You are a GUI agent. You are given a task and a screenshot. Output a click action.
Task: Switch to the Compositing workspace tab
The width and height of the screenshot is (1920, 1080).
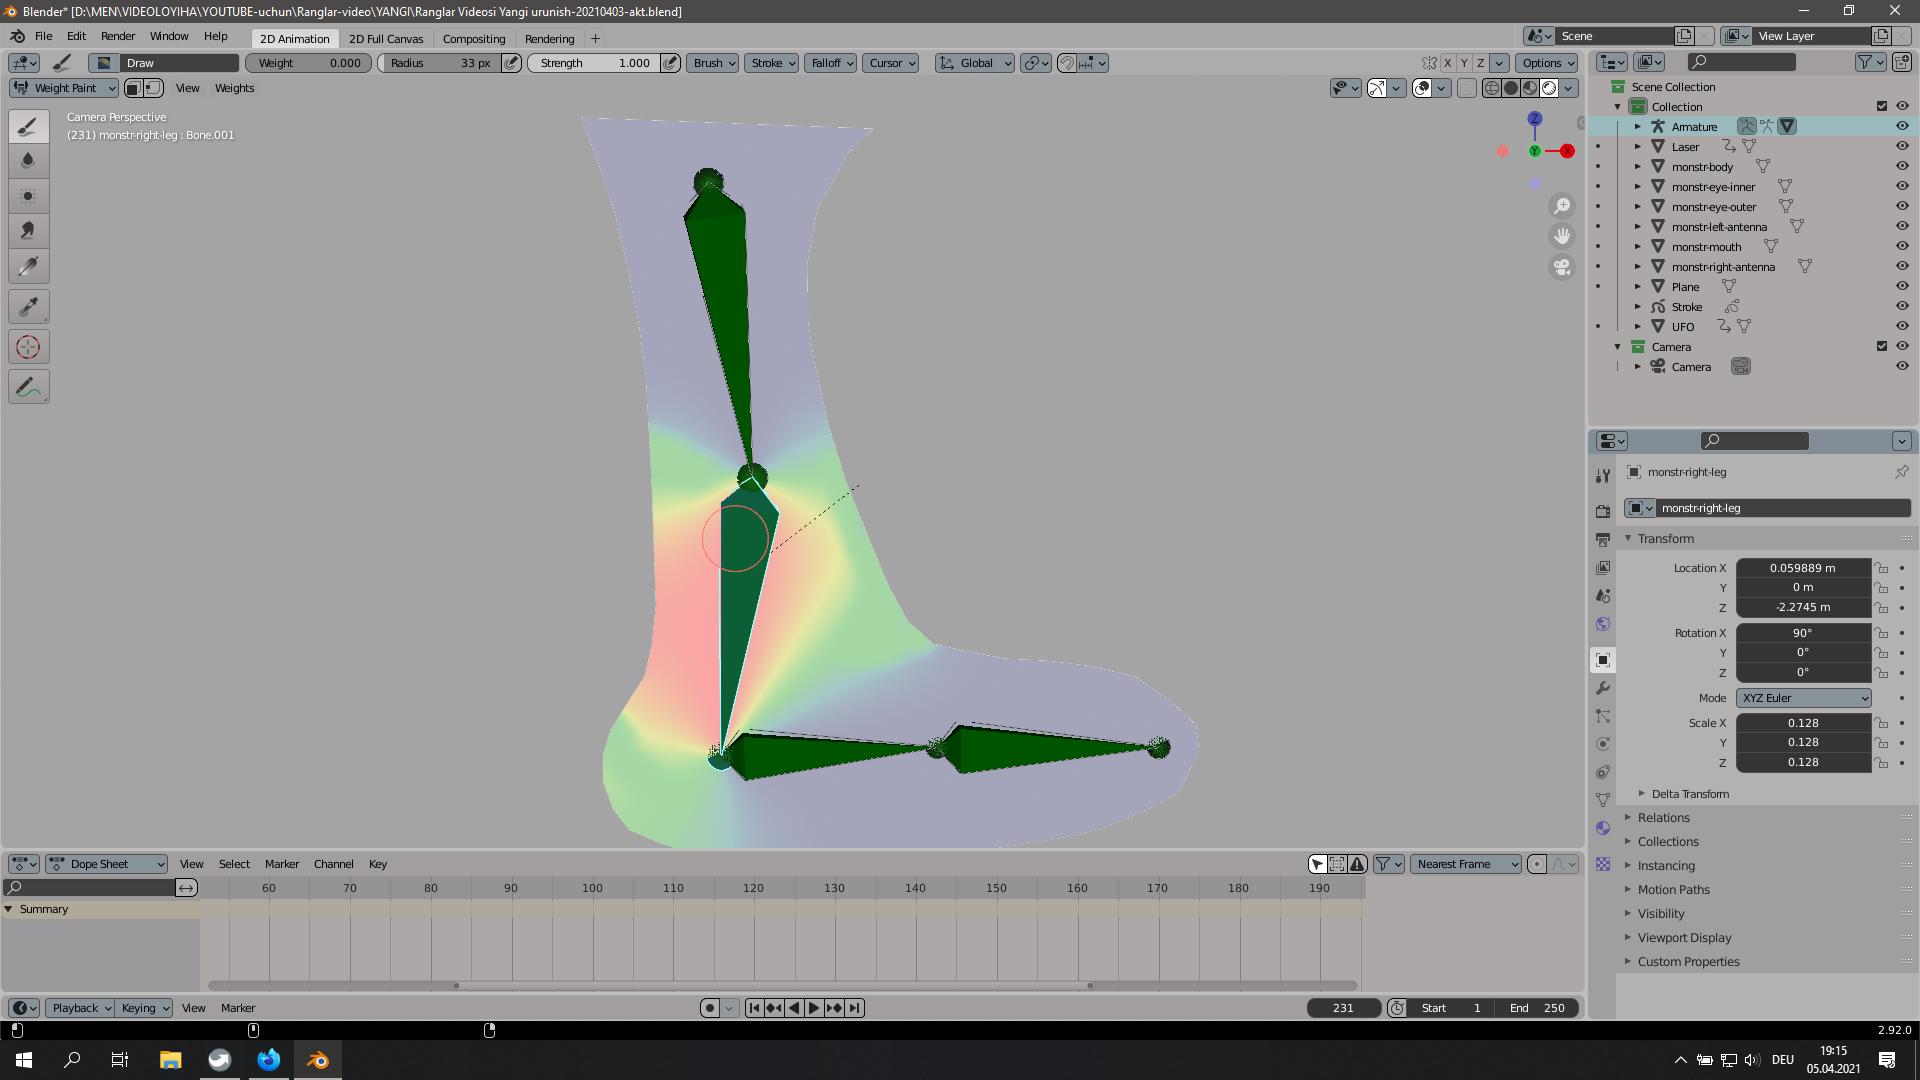pos(474,39)
